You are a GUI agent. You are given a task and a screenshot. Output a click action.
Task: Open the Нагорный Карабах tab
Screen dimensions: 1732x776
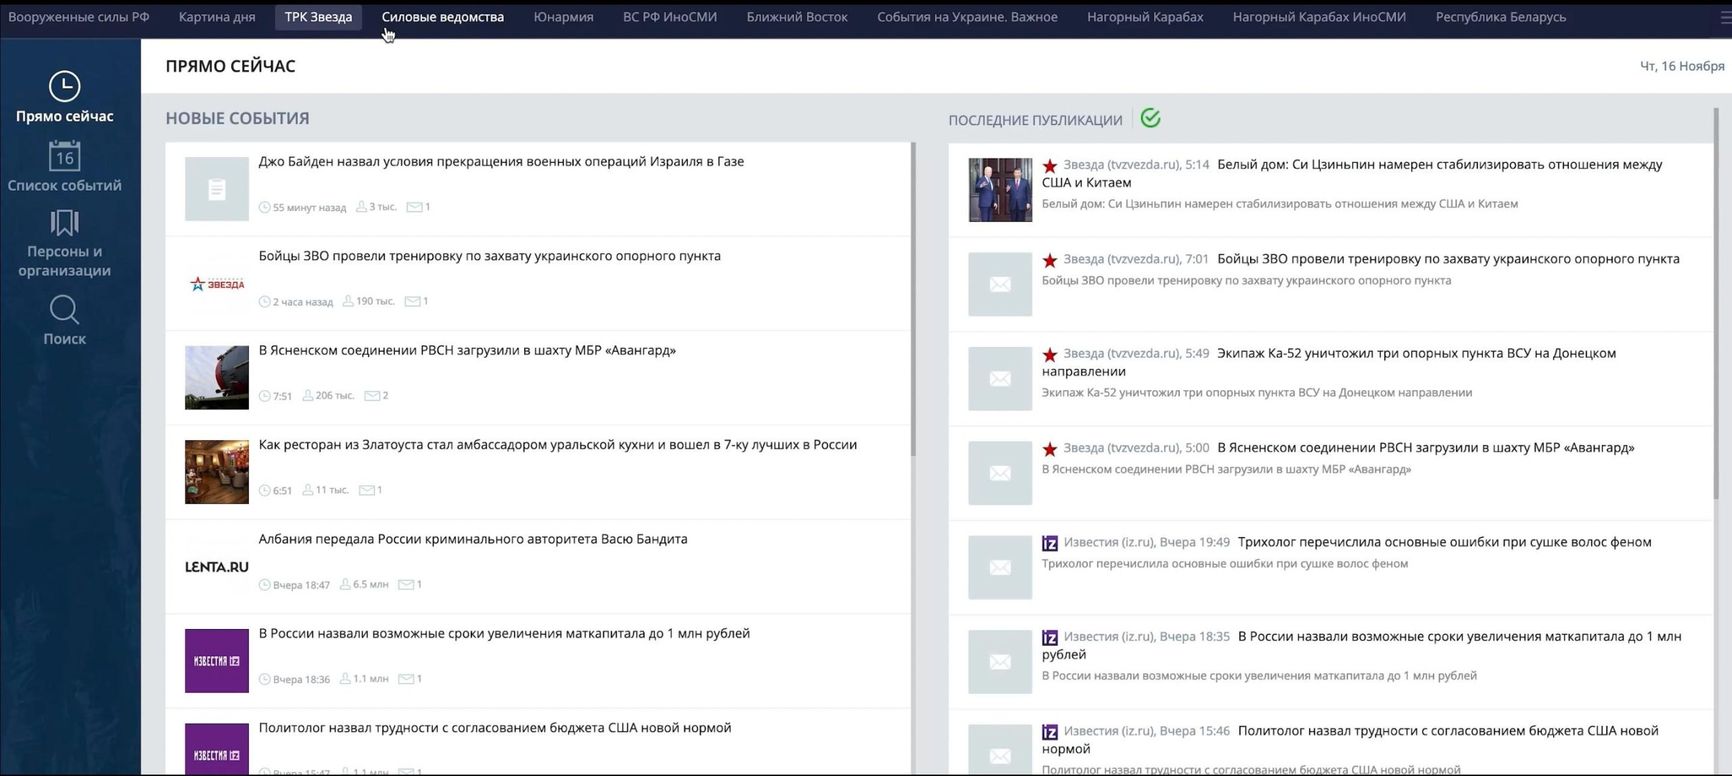coord(1145,17)
